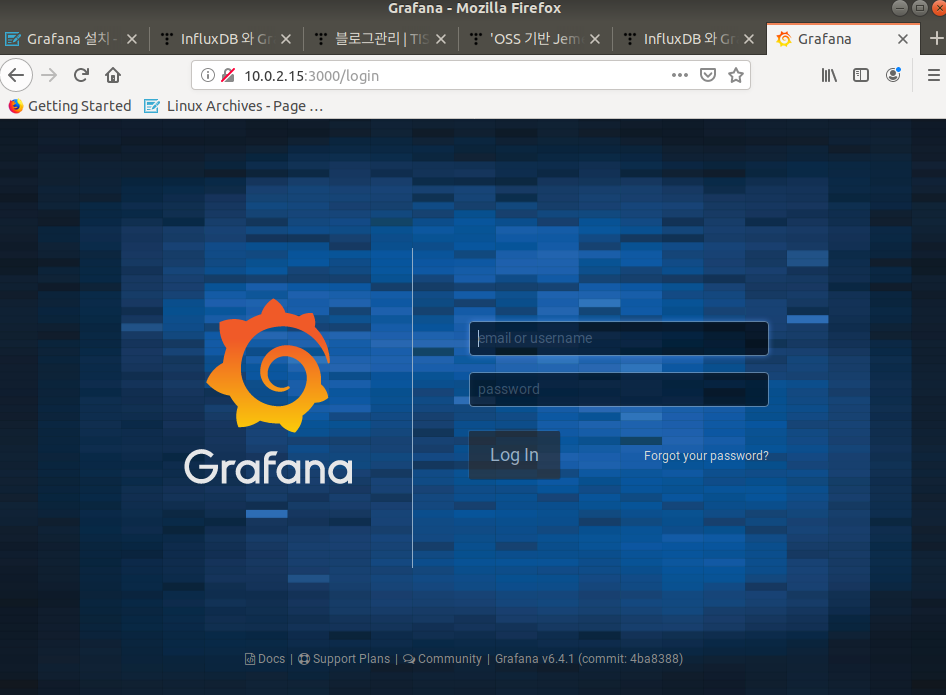Screen dimensions: 946x695
Task: Select the active Grafana tab
Action: click(843, 39)
